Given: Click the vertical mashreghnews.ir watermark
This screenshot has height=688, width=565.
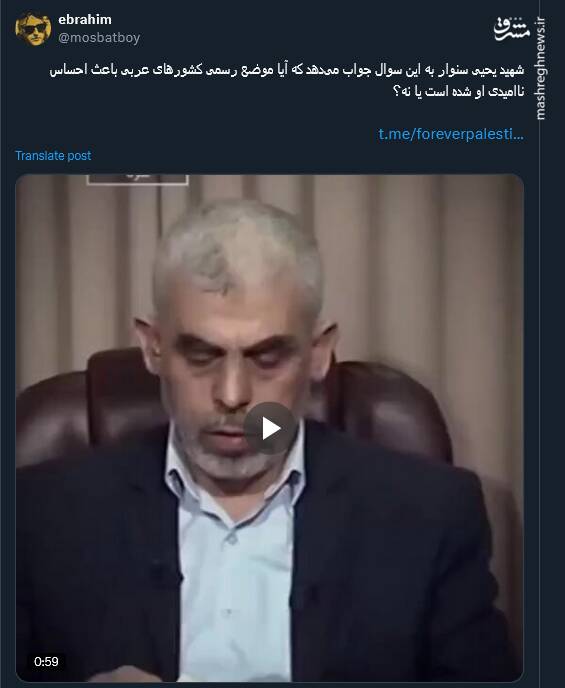Looking at the screenshot, I should click(540, 68).
